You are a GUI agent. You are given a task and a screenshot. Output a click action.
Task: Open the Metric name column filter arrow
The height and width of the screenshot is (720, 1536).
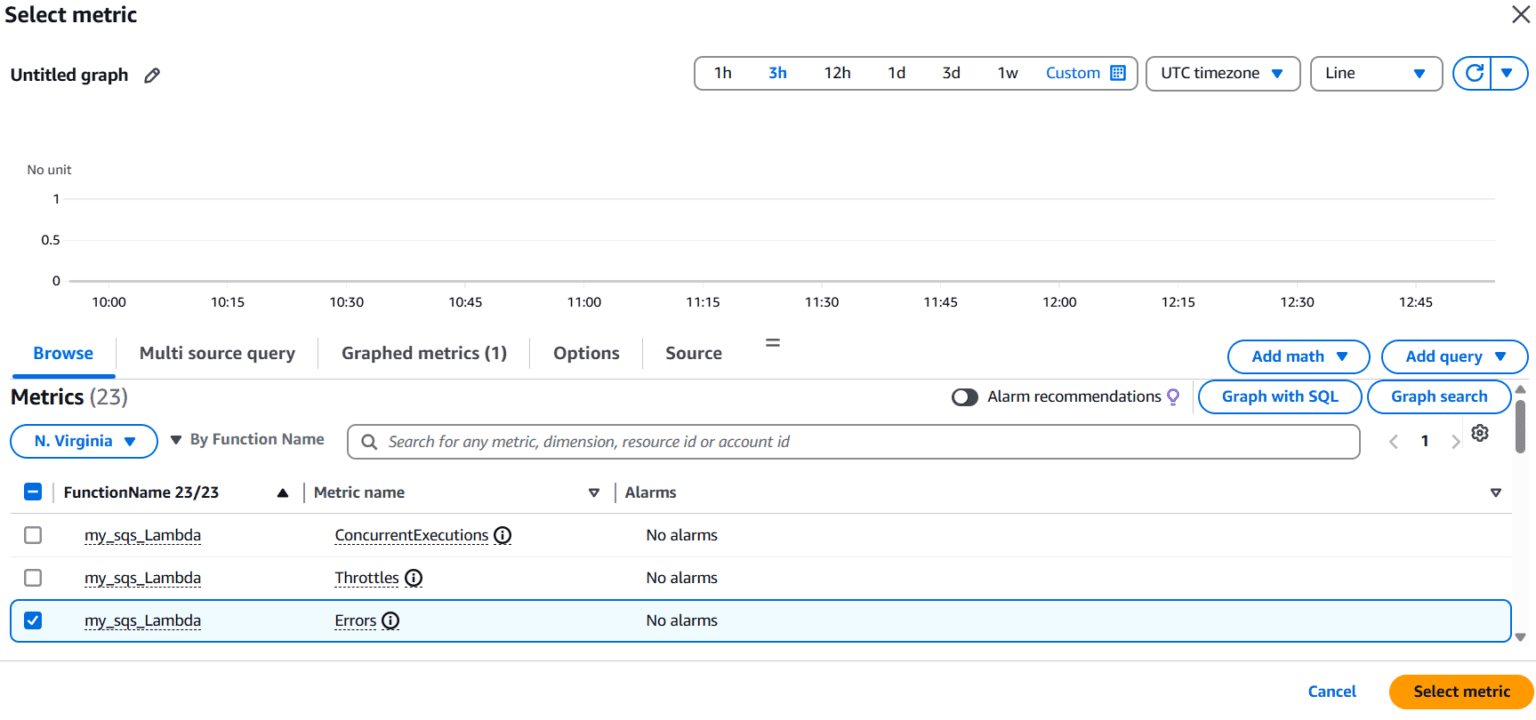tap(594, 492)
